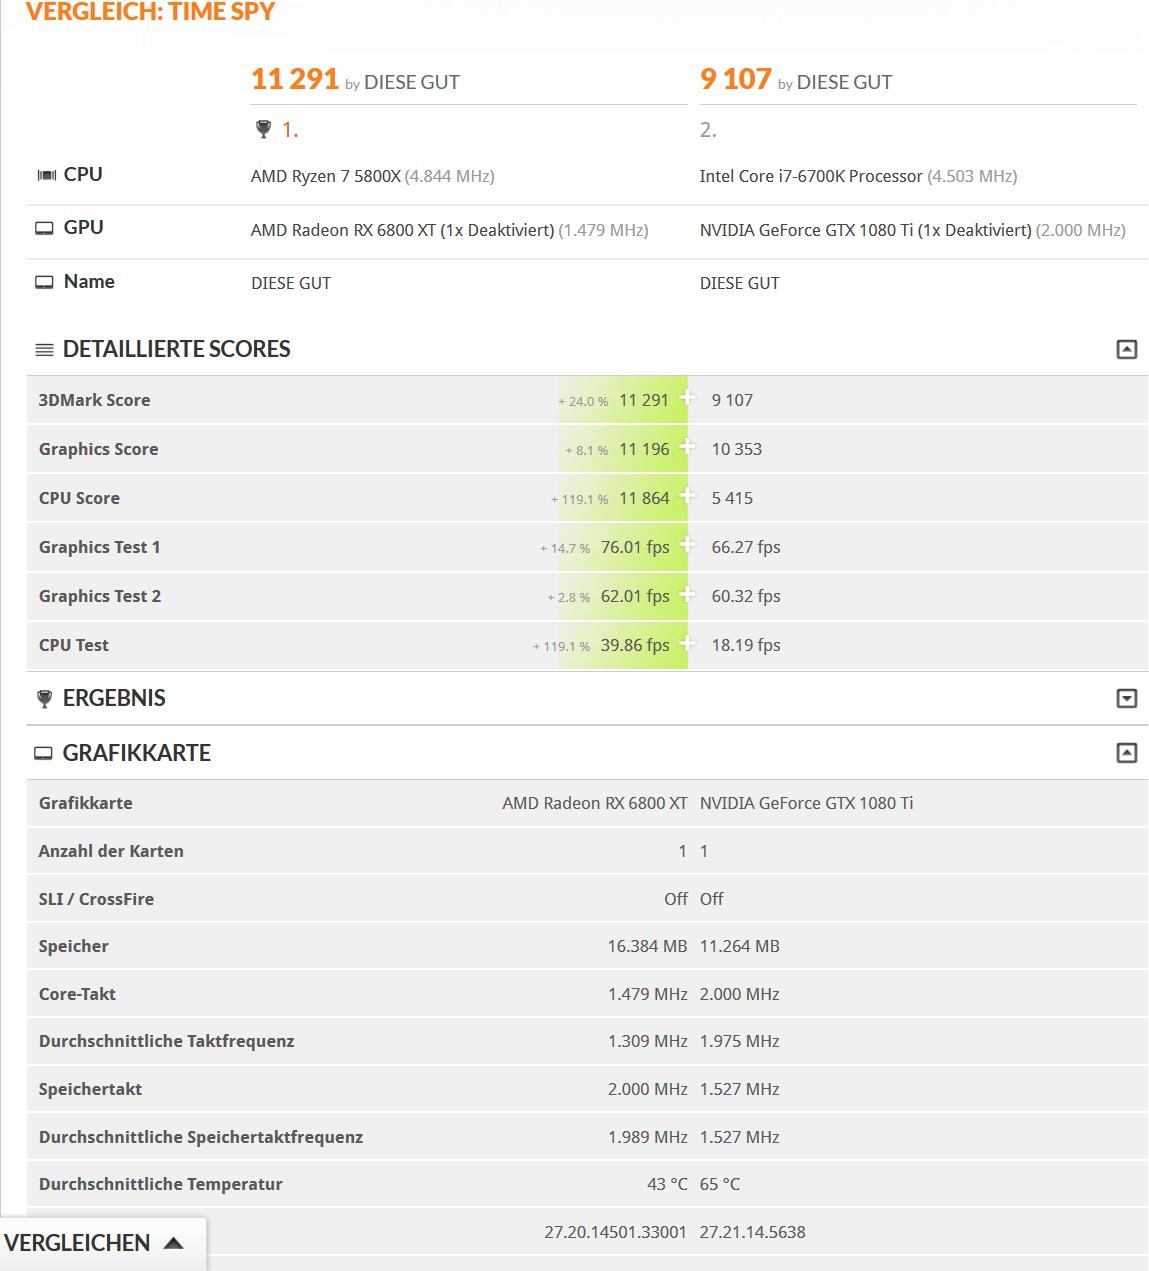Collapse the Detaillierte Scores section

(1126, 349)
